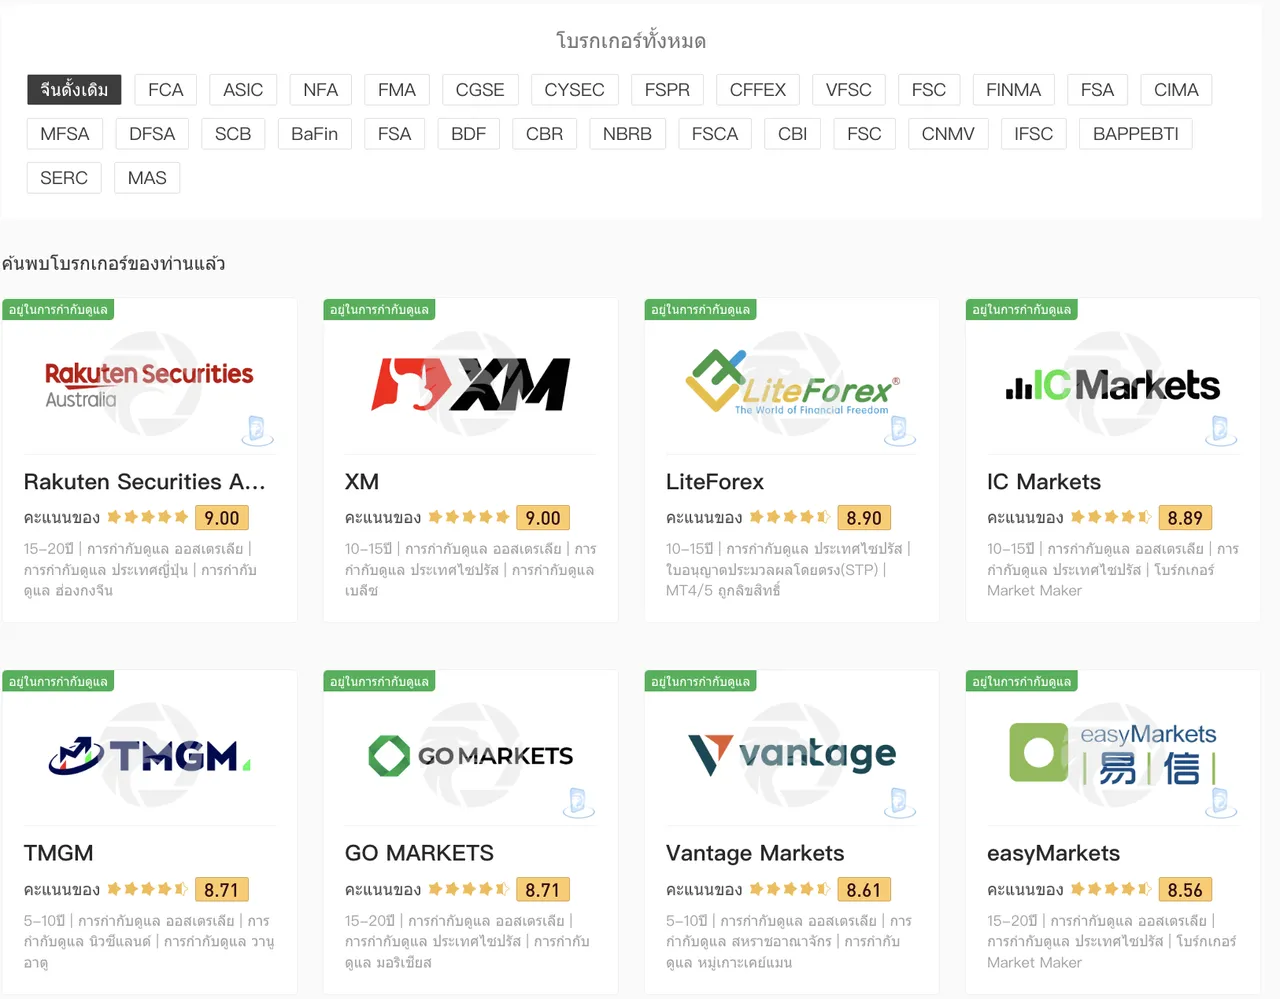Select the BAPPEBTI regulator filter
Viewport: 1280px width, 999px height.
coord(1136,134)
